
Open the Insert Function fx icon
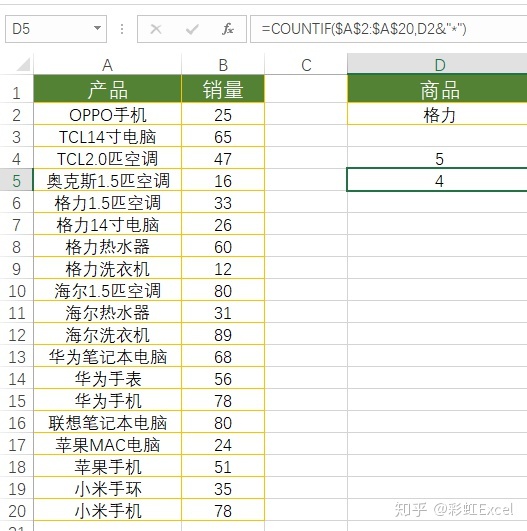(x=228, y=29)
